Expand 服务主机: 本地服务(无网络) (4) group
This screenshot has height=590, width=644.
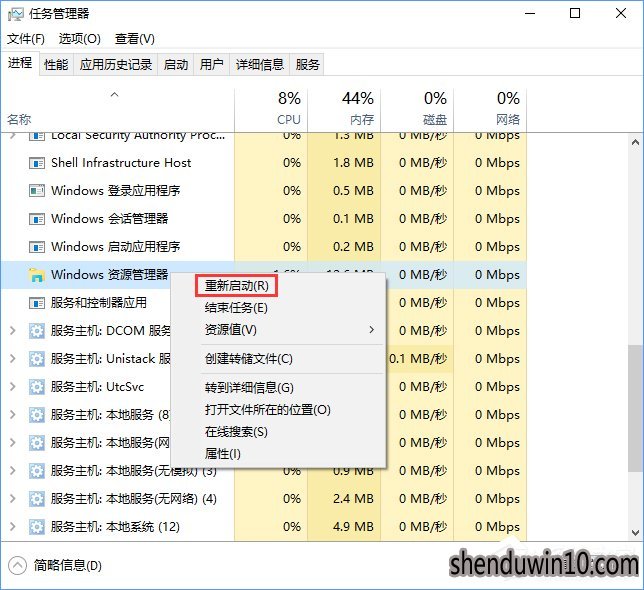click(13, 498)
